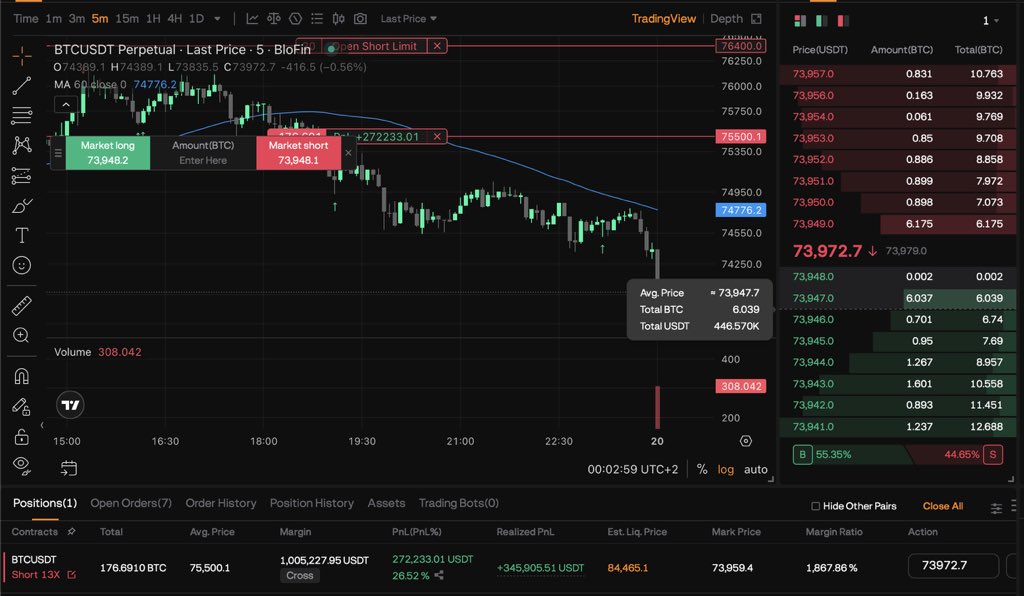
Task: Open the go-to-date calendar icon
Action: click(69, 468)
